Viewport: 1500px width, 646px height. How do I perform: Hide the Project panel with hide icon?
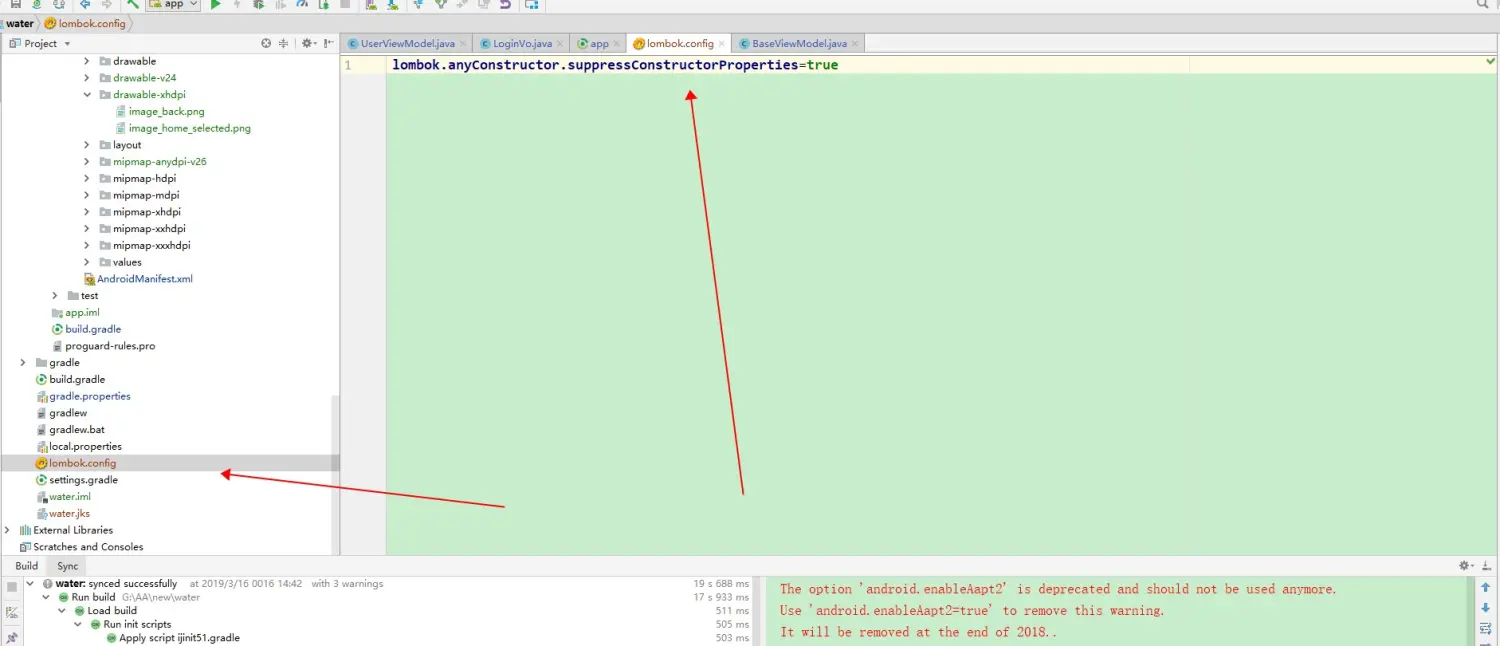(x=328, y=43)
